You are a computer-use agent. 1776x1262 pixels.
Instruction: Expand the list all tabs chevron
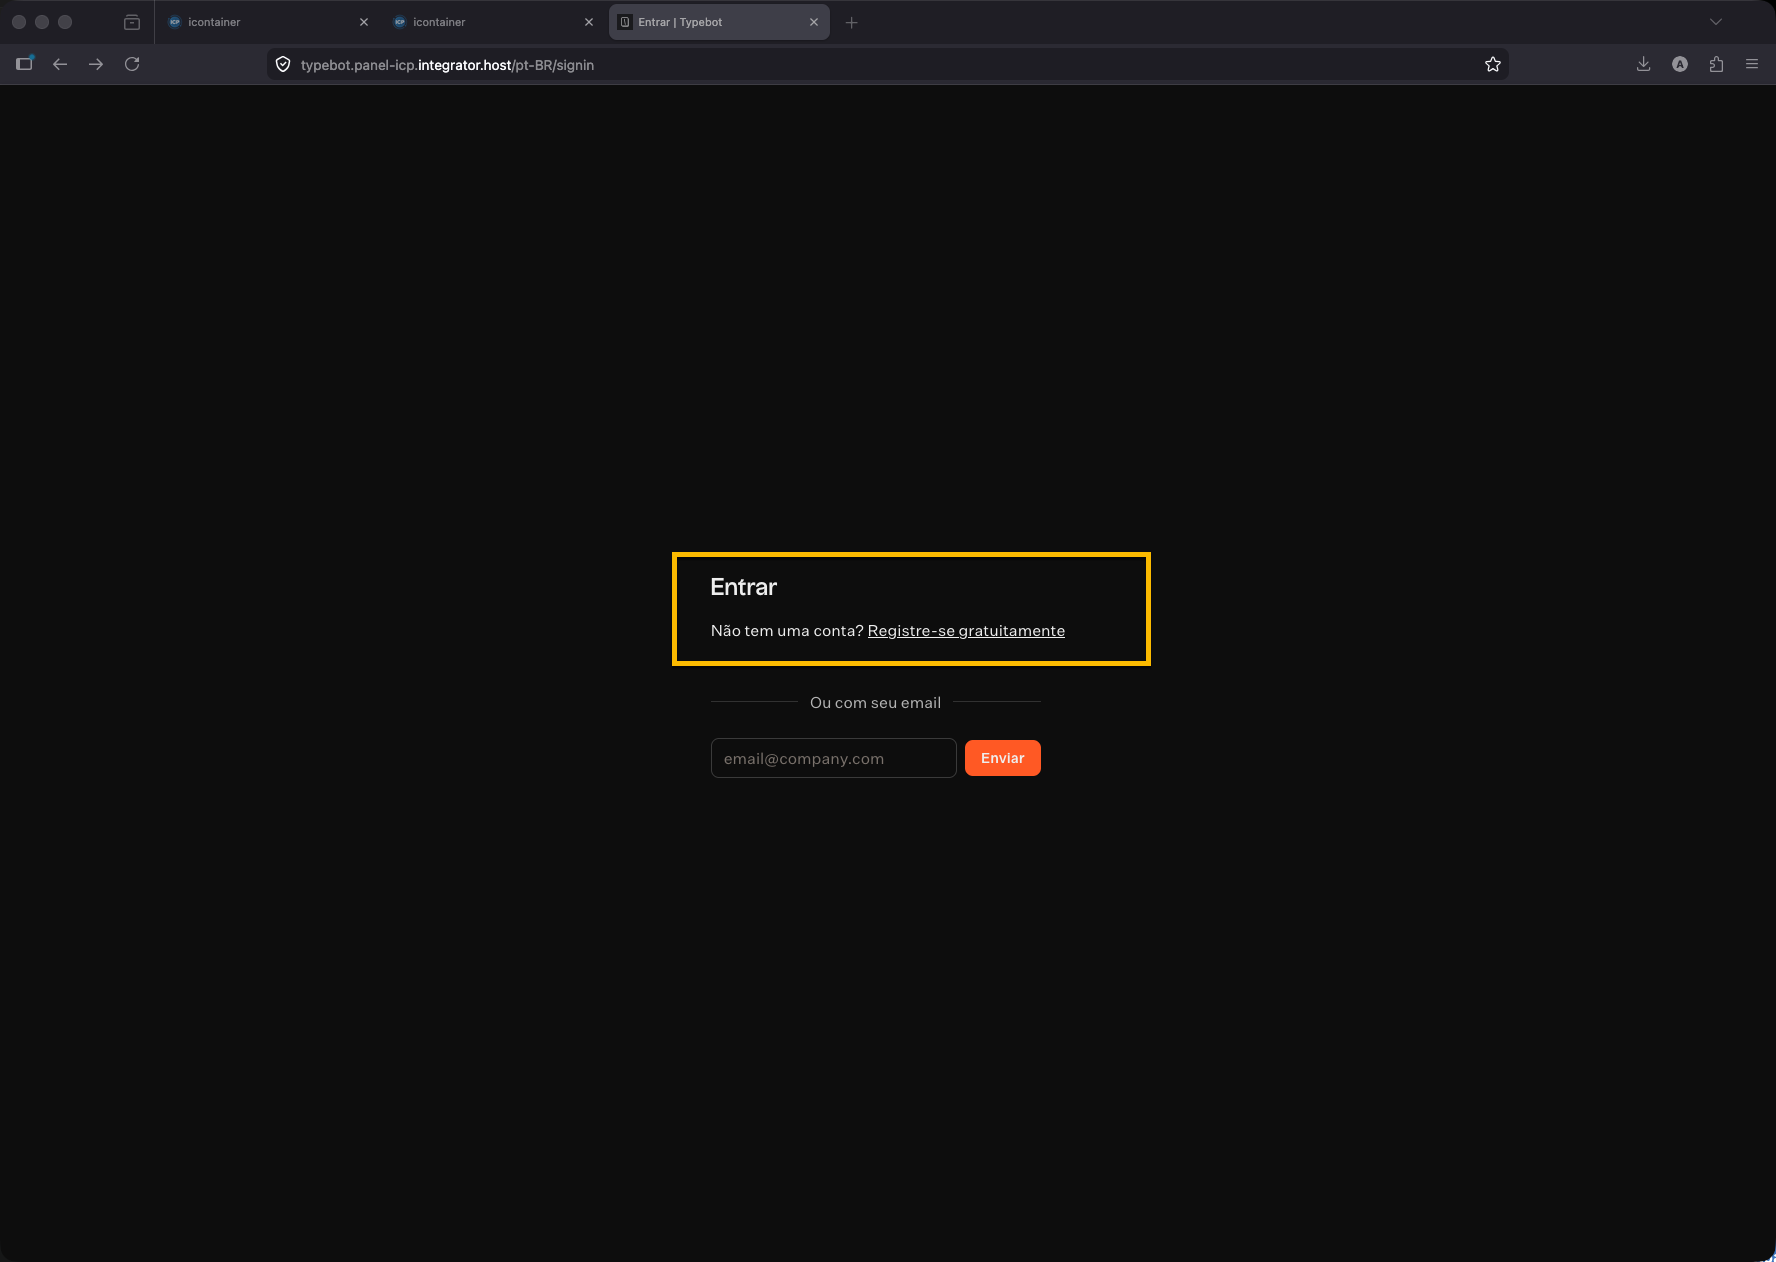1716,22
